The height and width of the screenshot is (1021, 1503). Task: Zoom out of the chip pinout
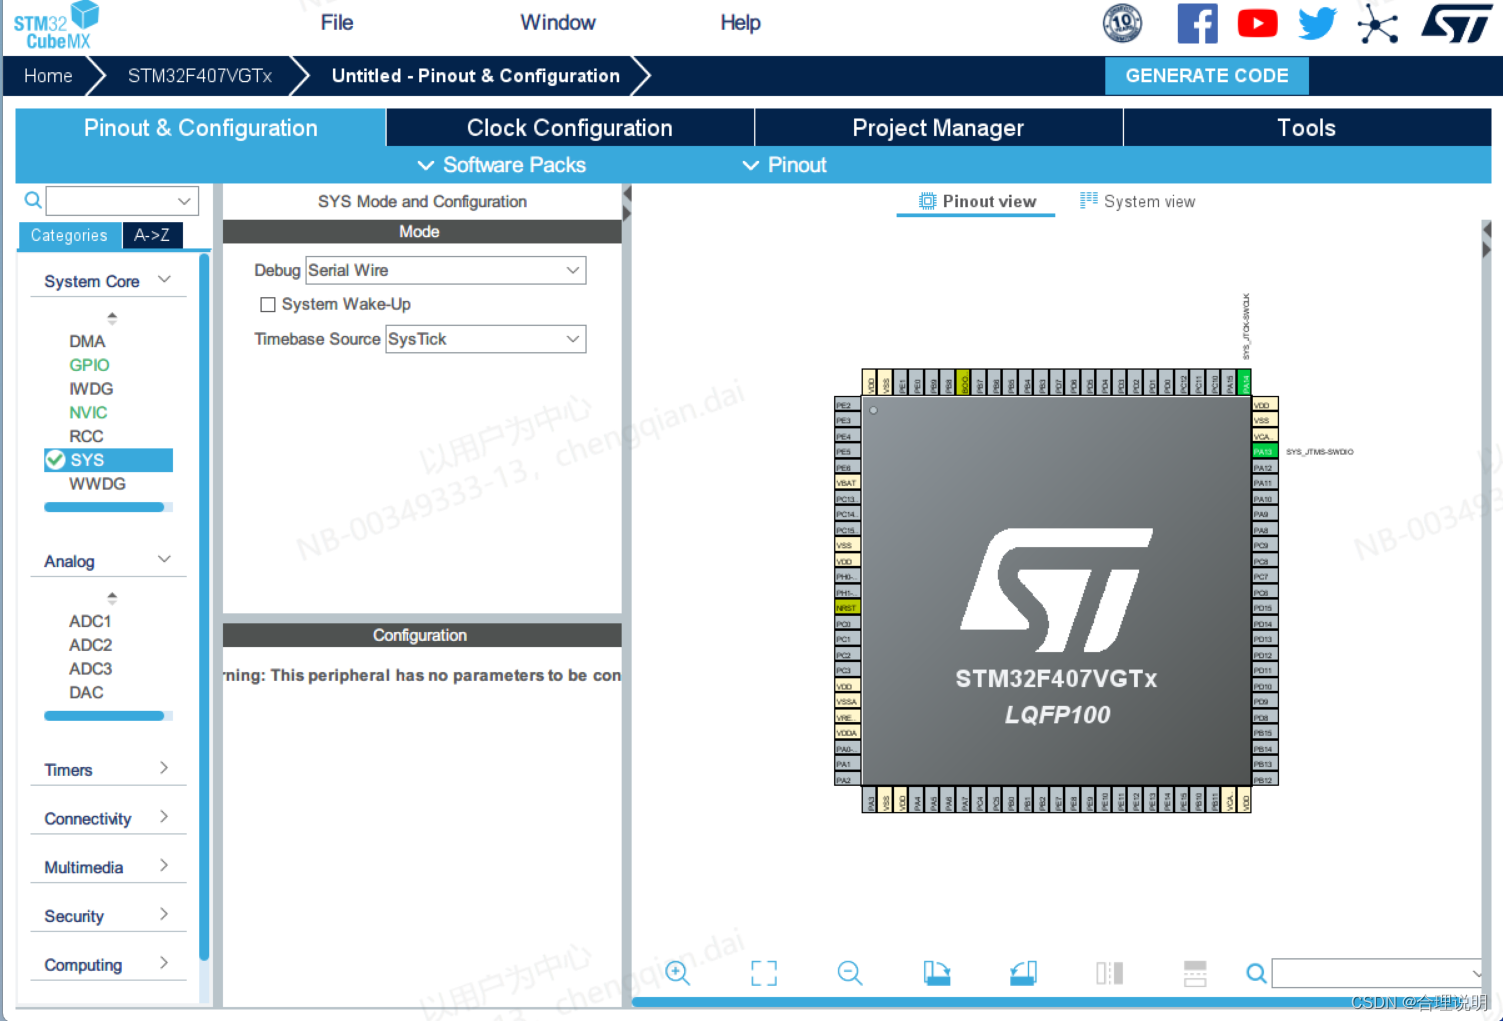pyautogui.click(x=850, y=973)
